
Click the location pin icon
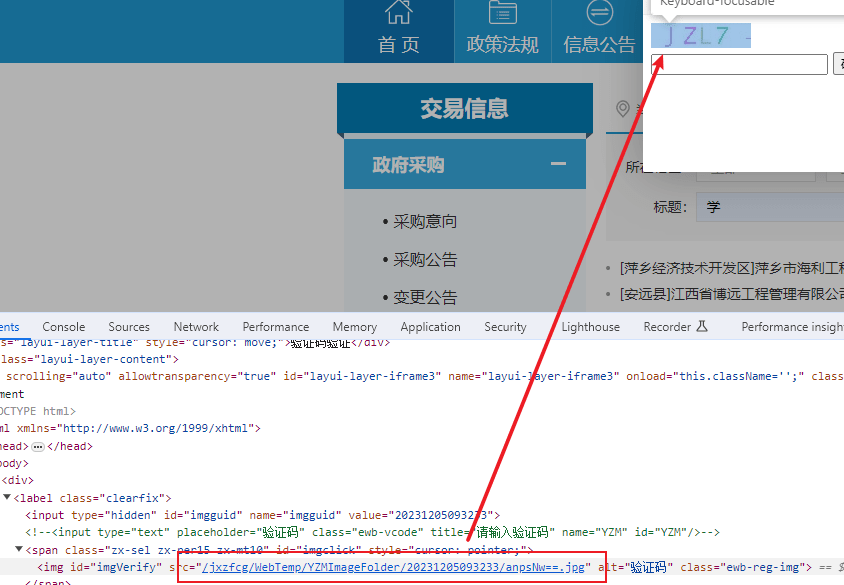pos(623,108)
